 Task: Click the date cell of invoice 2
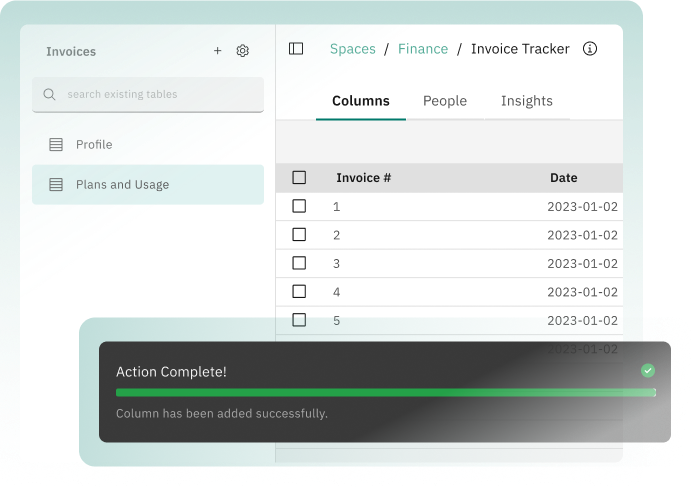pyautogui.click(x=582, y=235)
